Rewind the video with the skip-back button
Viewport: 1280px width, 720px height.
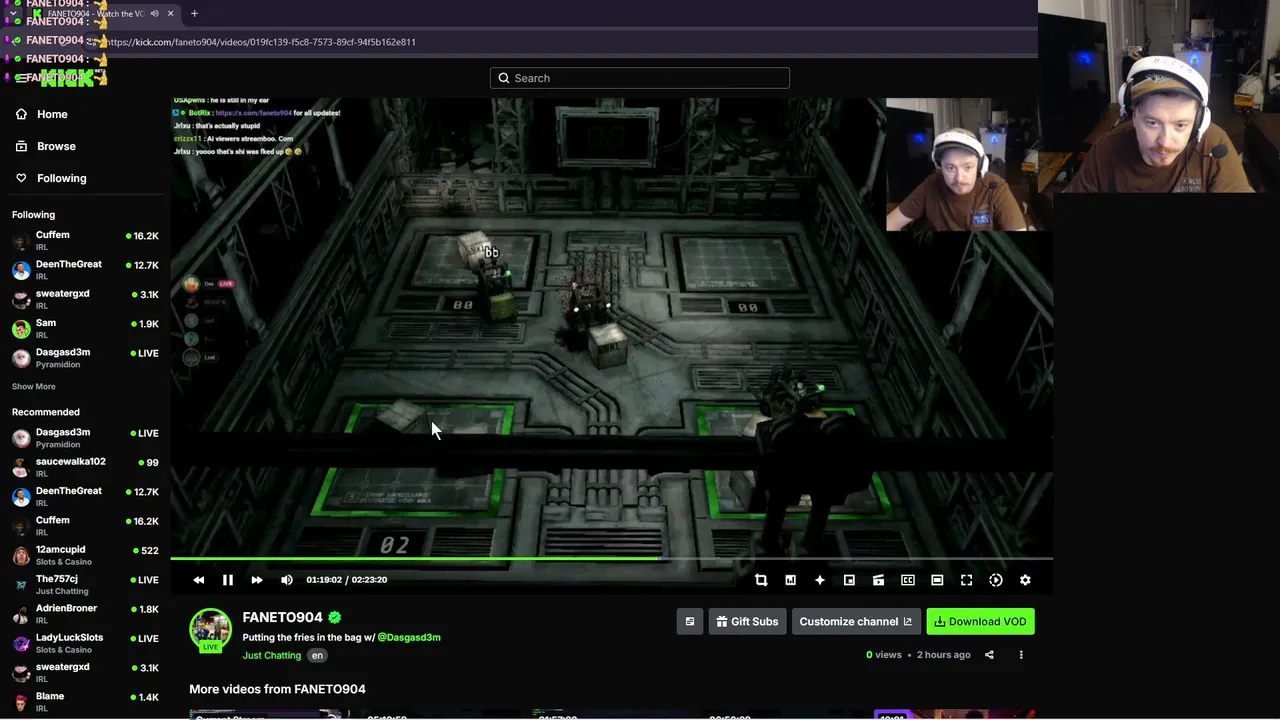coord(199,580)
